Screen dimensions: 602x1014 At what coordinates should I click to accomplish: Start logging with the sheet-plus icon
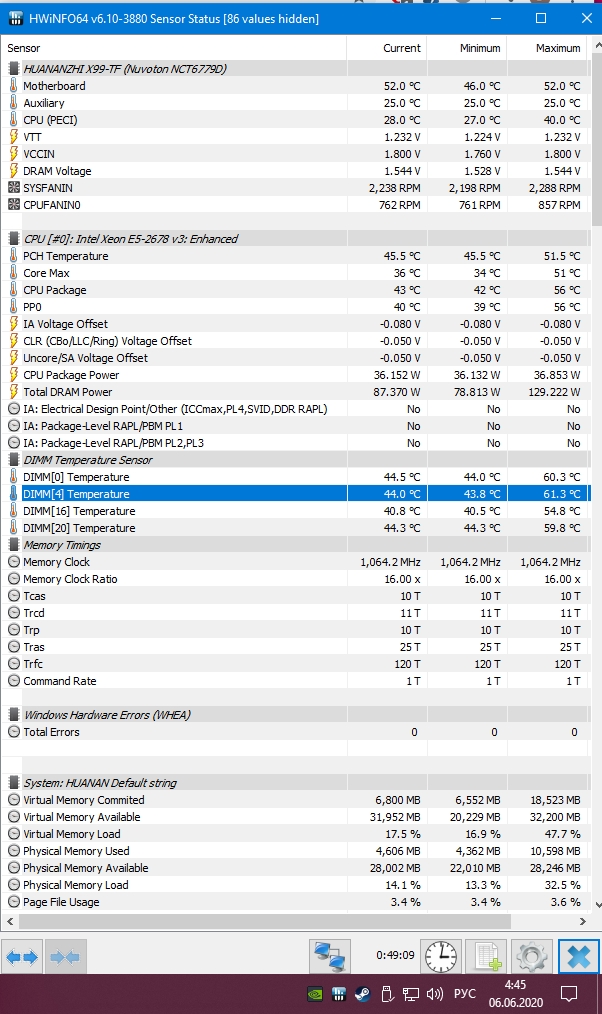(x=486, y=957)
